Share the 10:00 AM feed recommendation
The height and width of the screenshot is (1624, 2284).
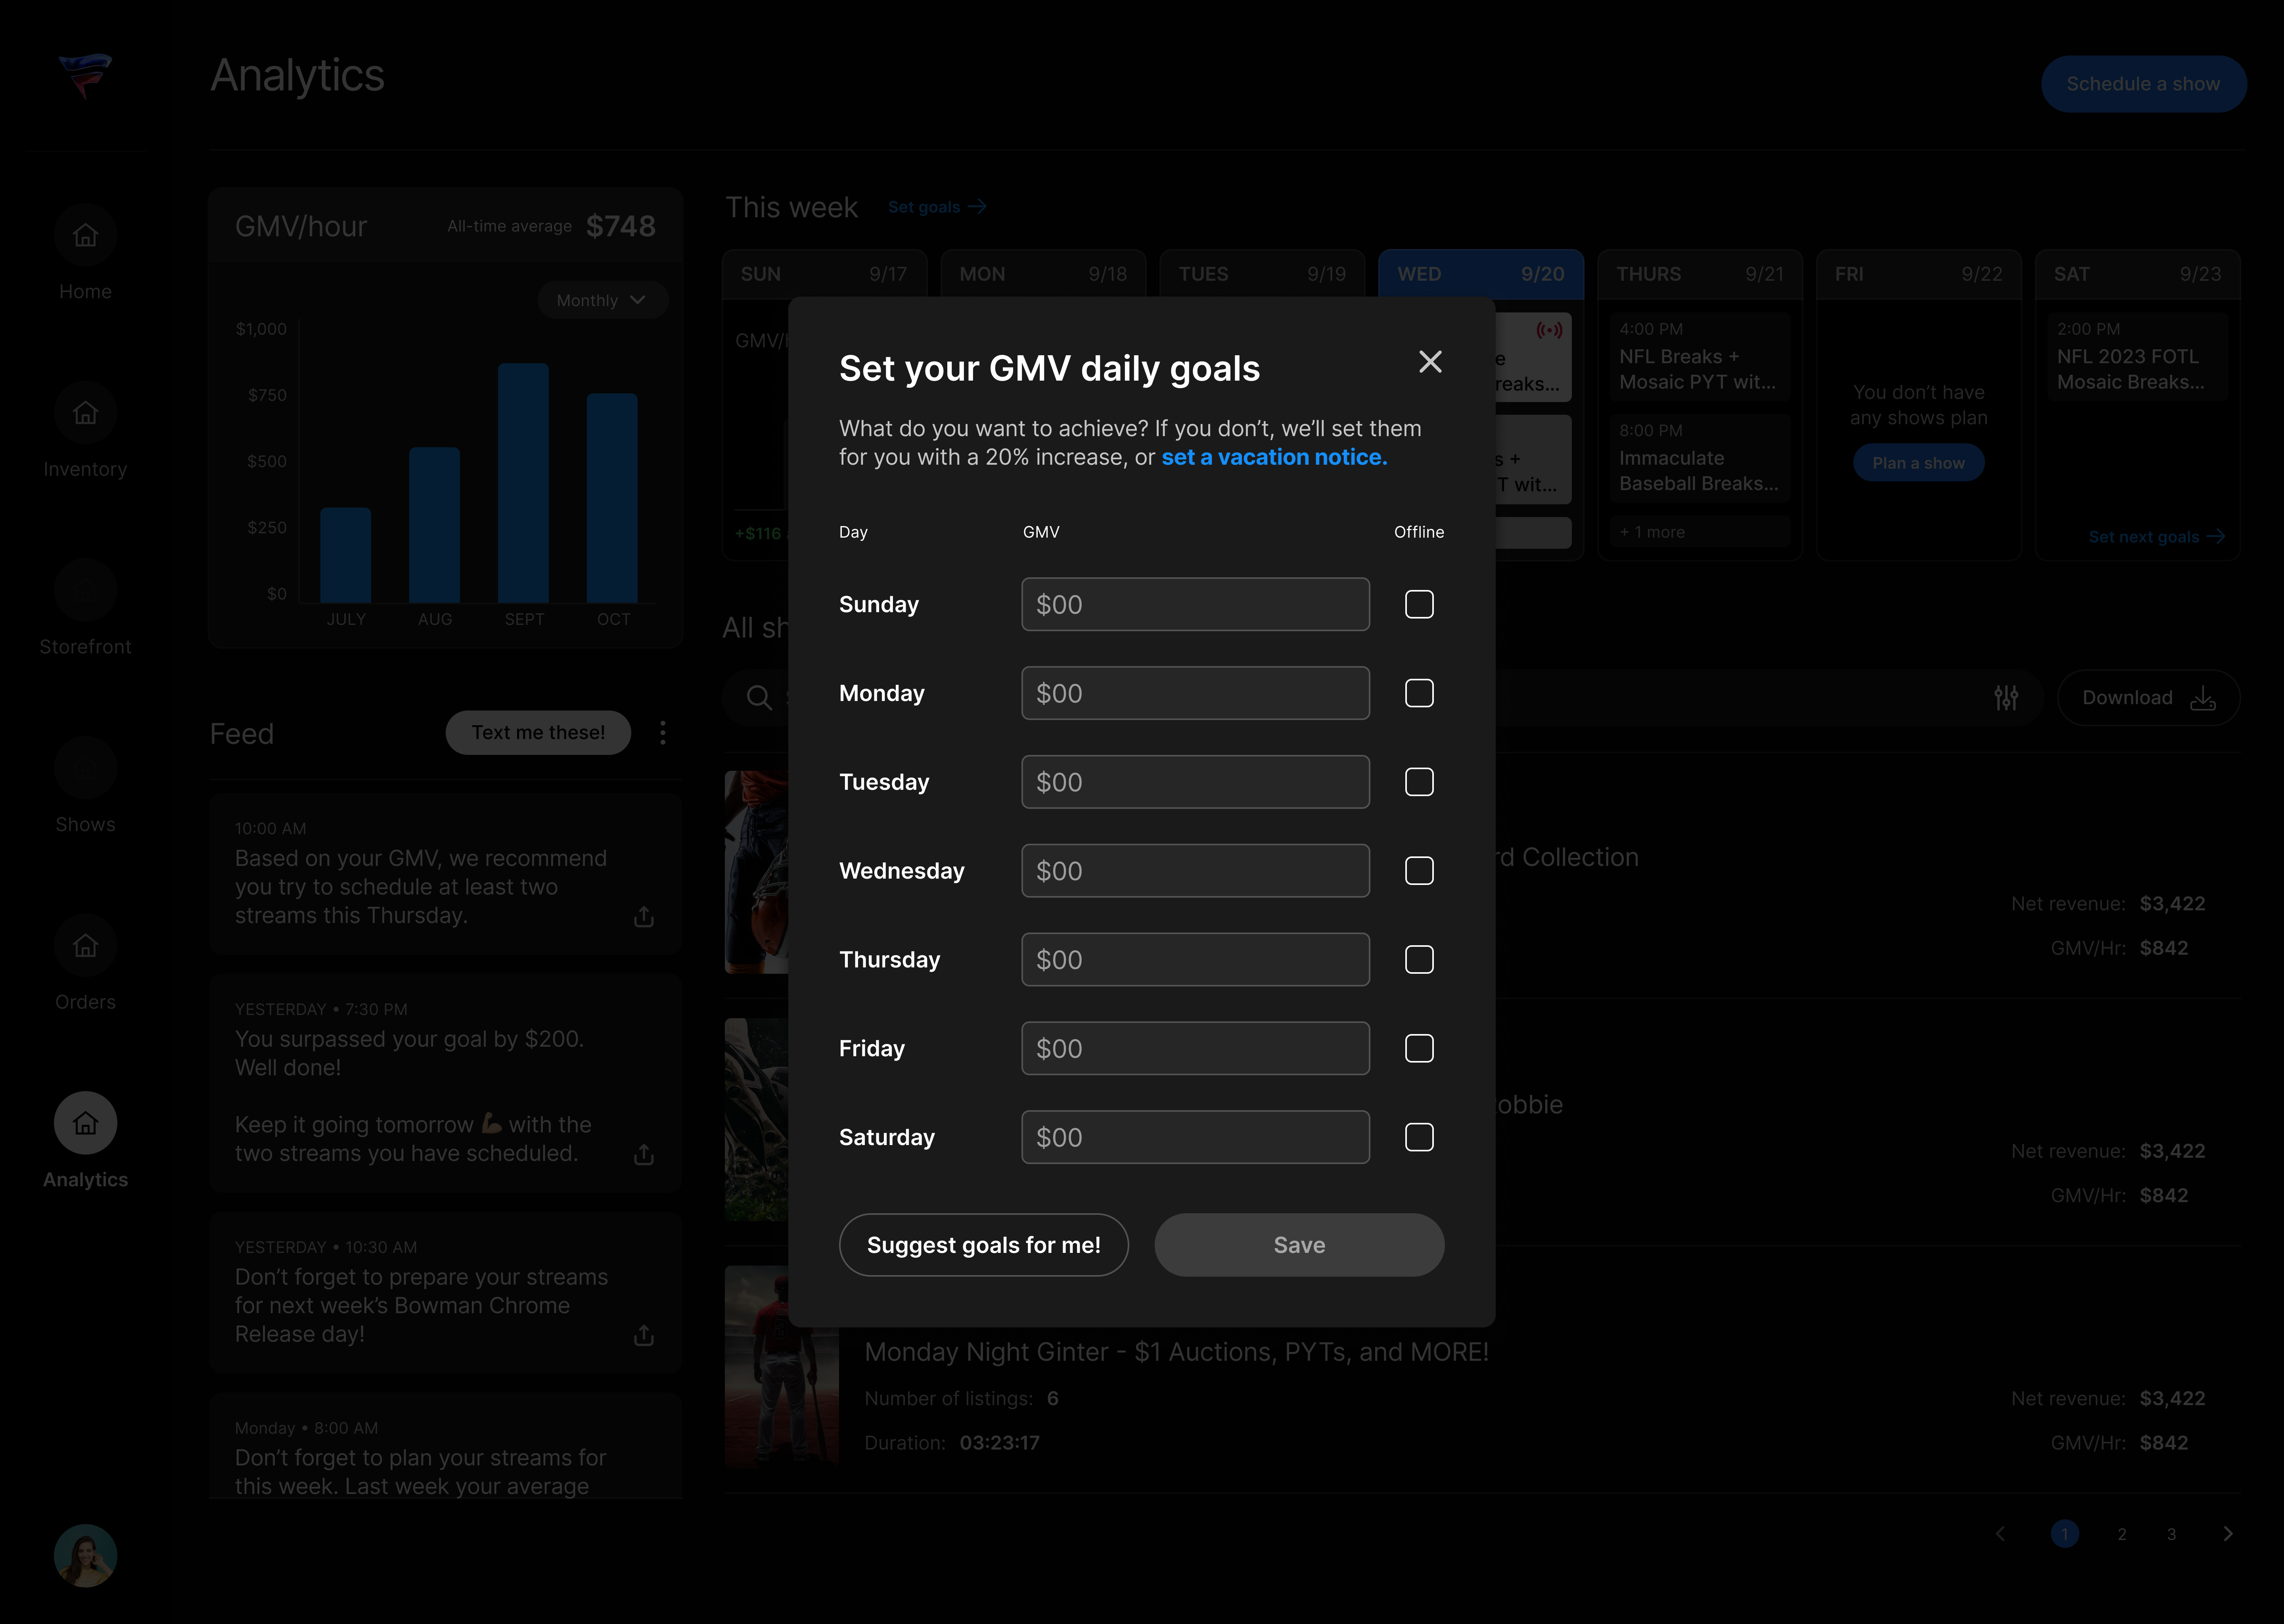pyautogui.click(x=644, y=917)
